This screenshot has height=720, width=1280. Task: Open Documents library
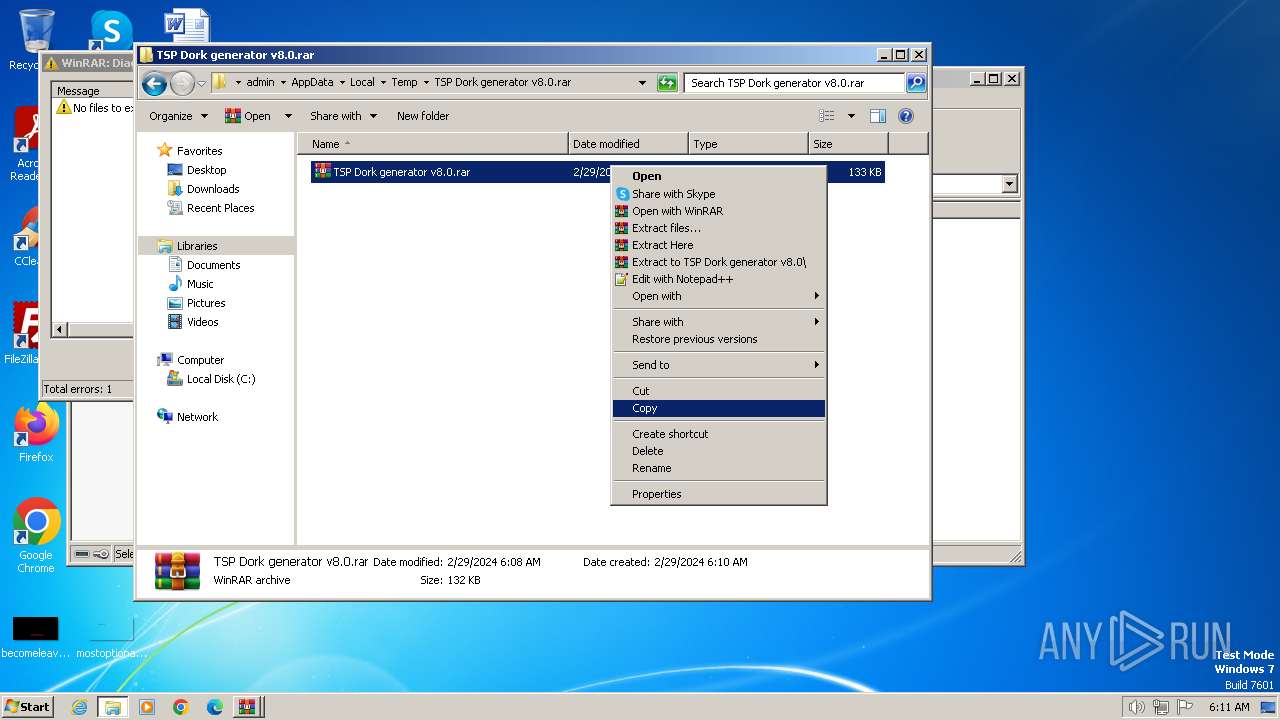[213, 265]
